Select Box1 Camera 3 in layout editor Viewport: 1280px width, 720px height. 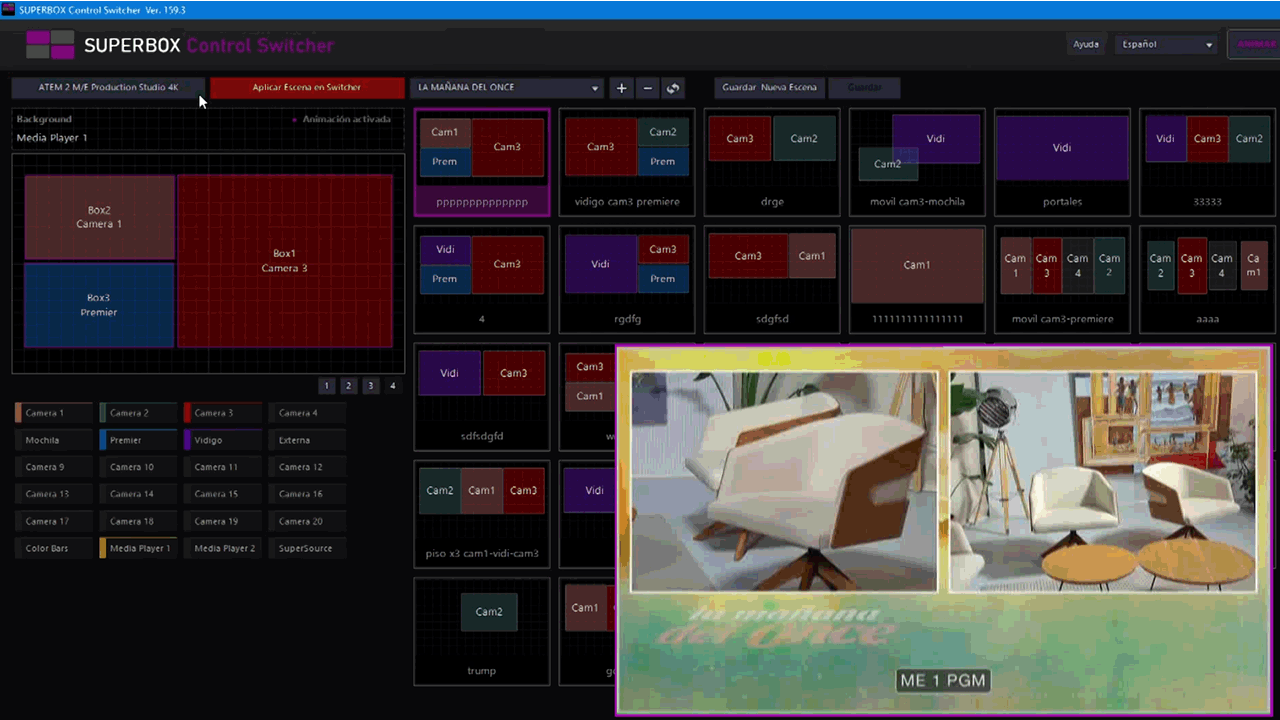[x=285, y=261]
